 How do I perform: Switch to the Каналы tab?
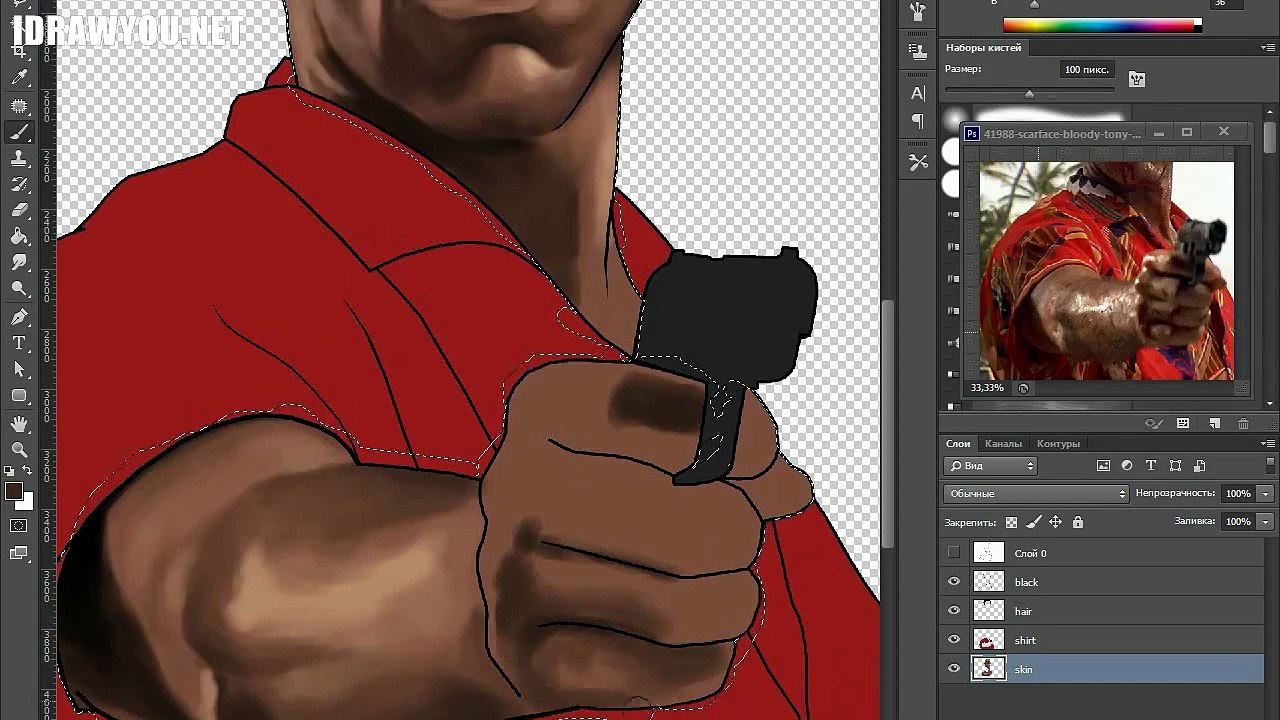[x=1003, y=444]
